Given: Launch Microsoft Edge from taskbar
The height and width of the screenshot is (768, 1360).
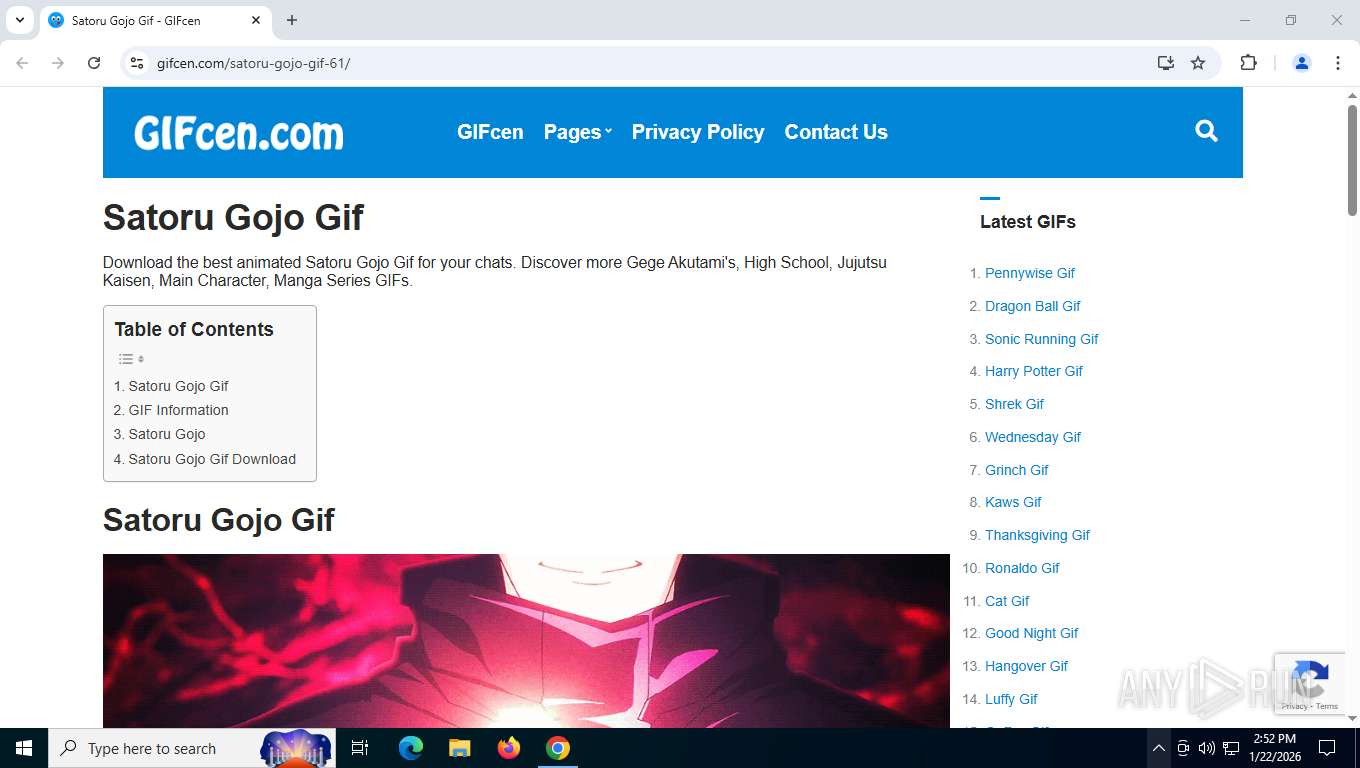Looking at the screenshot, I should pos(410,748).
